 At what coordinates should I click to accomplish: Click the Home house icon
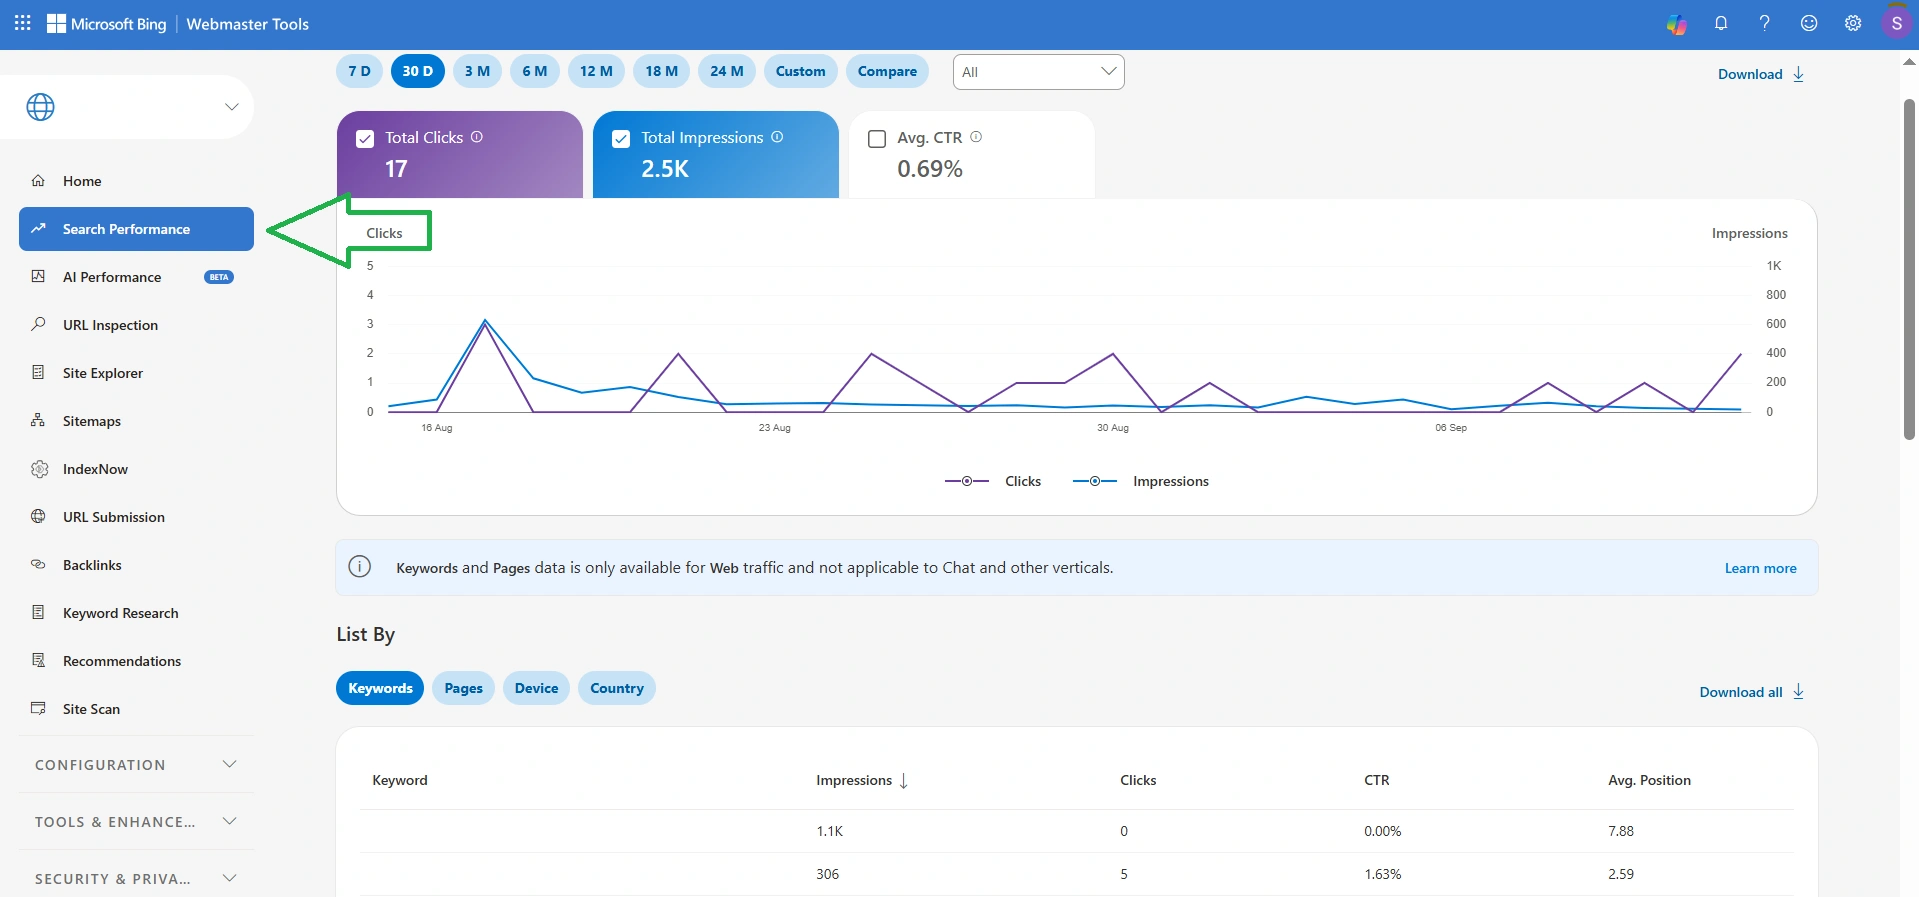(38, 181)
